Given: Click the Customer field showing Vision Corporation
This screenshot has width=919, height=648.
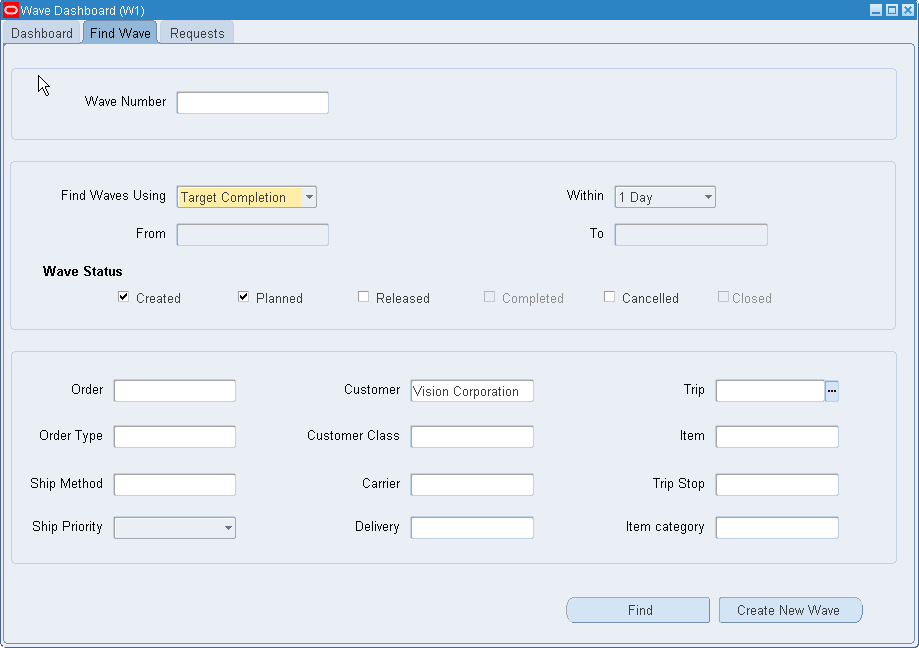Looking at the screenshot, I should point(472,391).
